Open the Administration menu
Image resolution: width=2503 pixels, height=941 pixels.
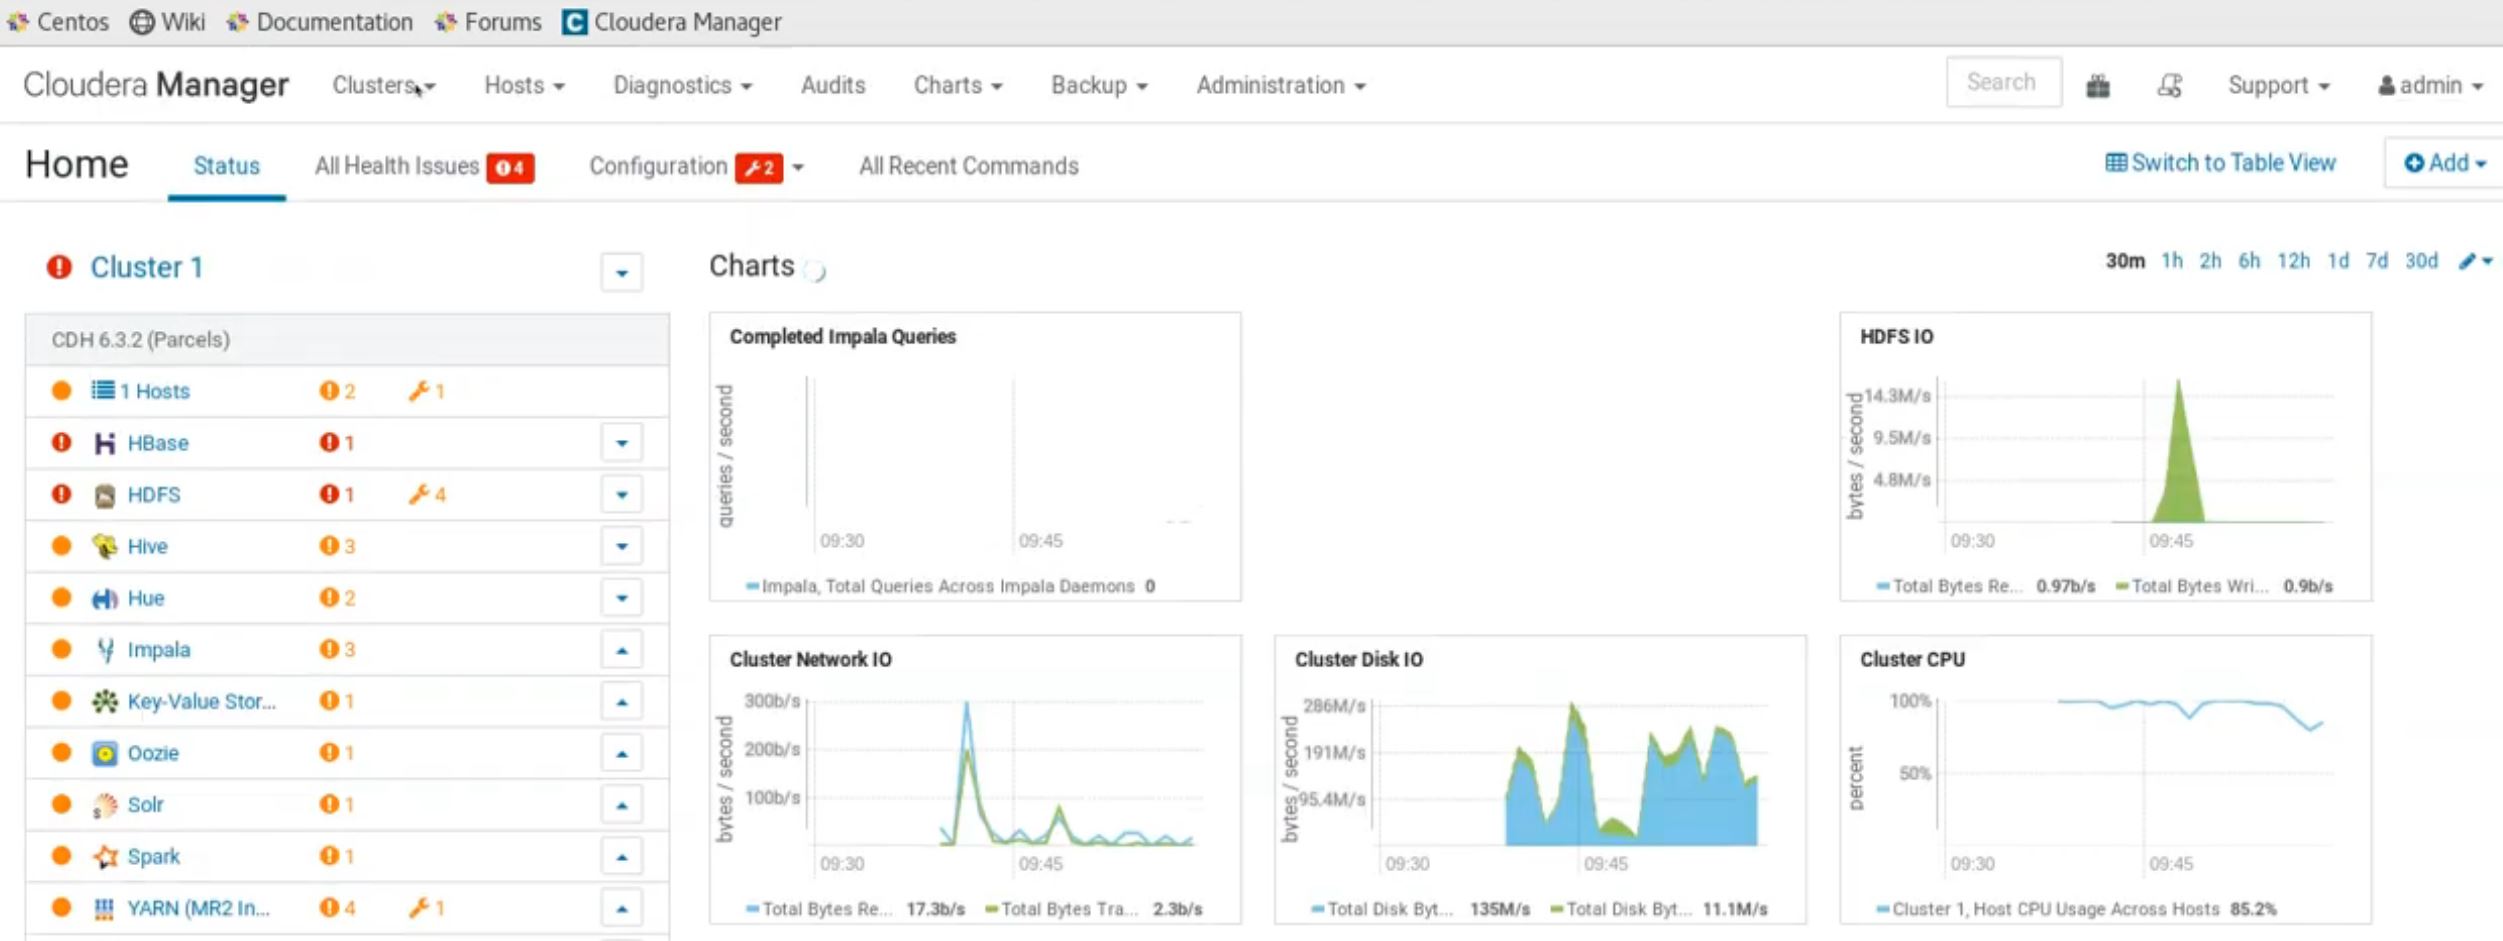(1280, 86)
